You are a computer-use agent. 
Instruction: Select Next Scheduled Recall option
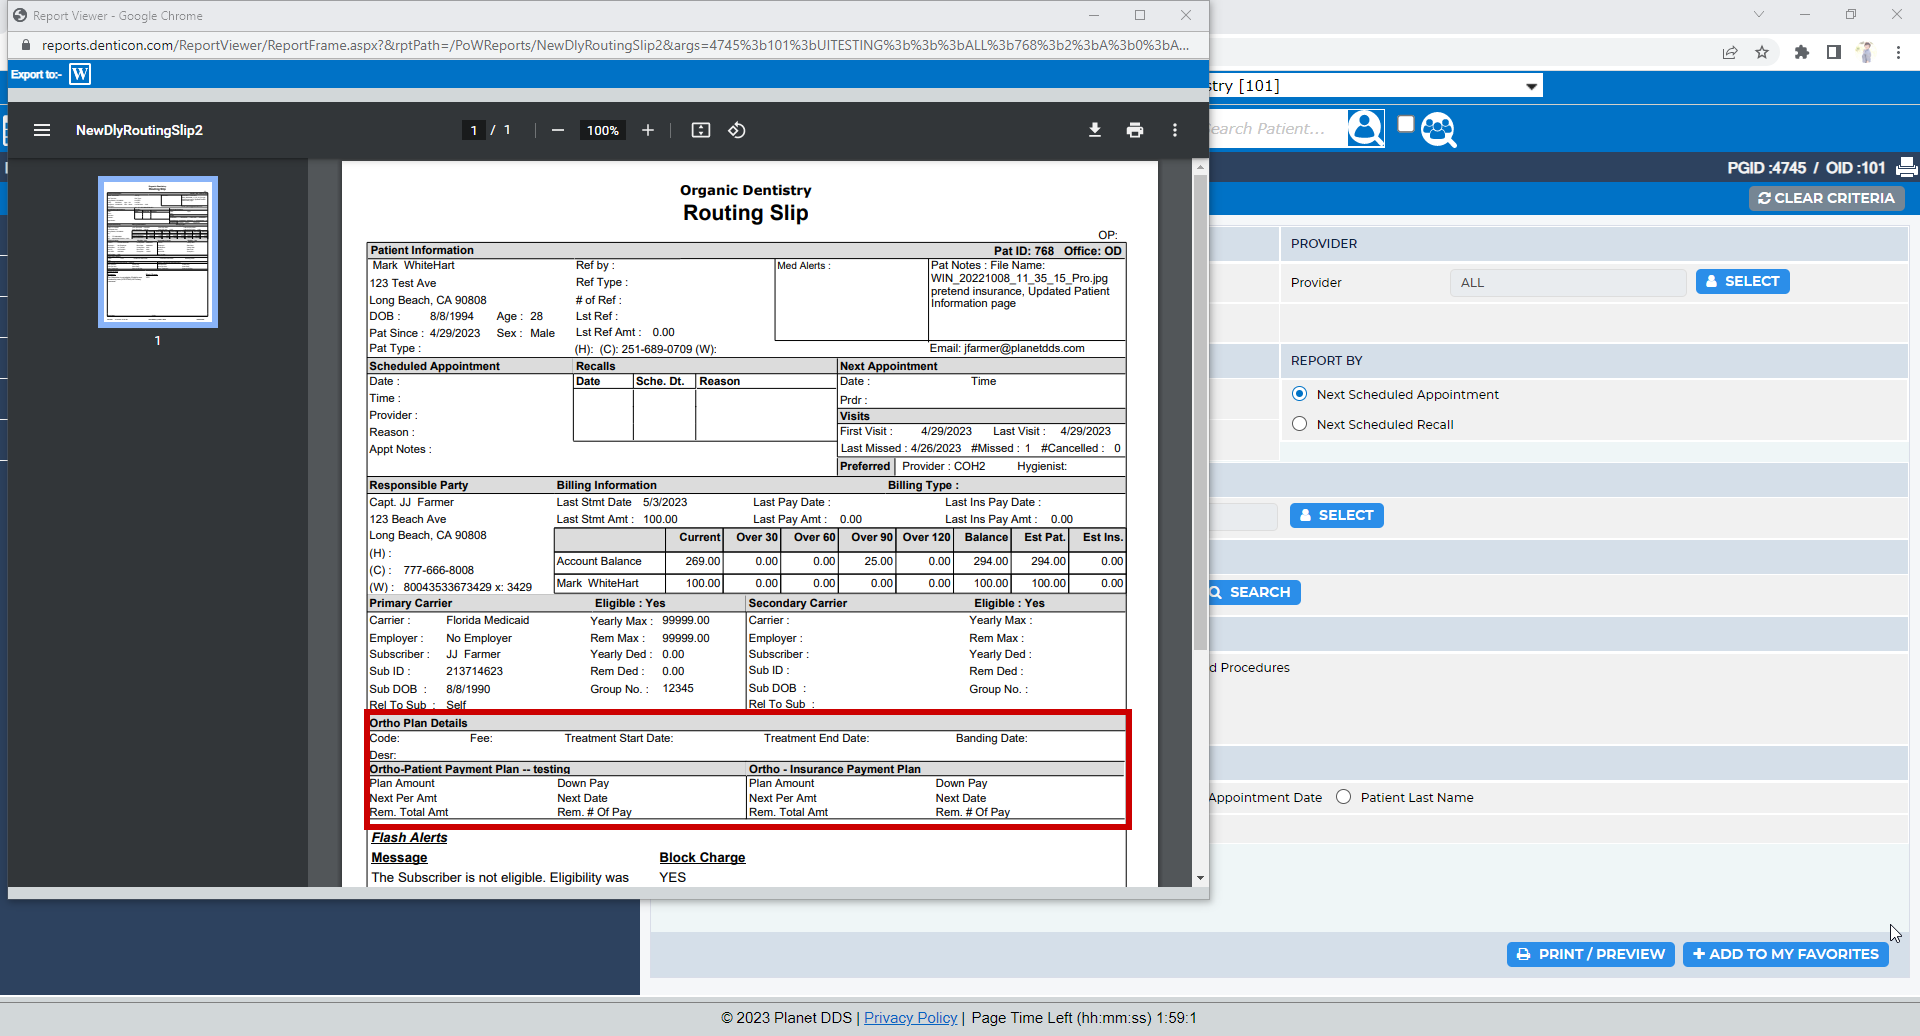1300,424
